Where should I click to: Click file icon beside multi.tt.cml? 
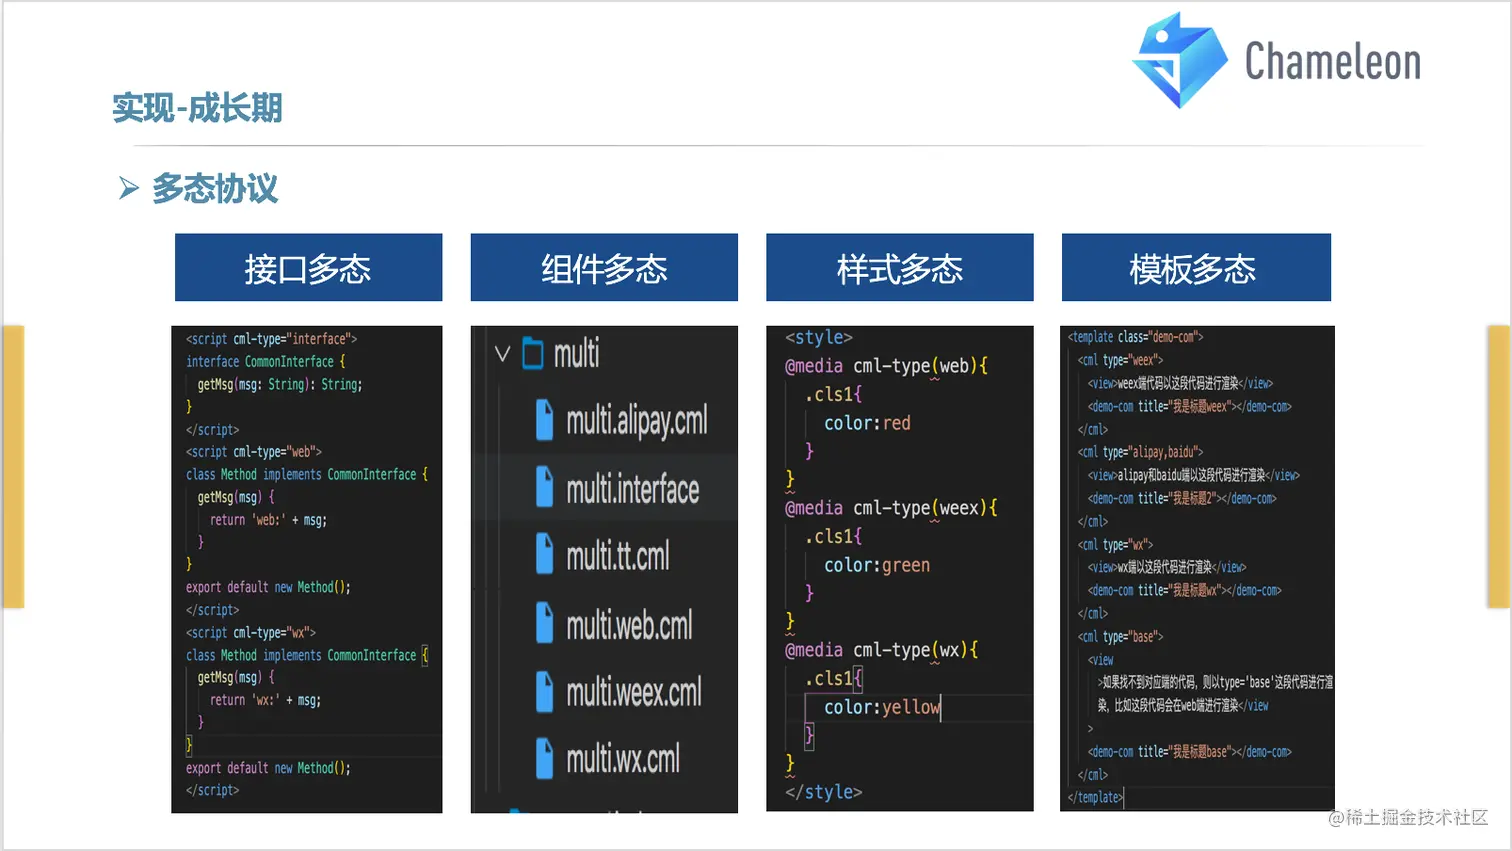pos(544,554)
